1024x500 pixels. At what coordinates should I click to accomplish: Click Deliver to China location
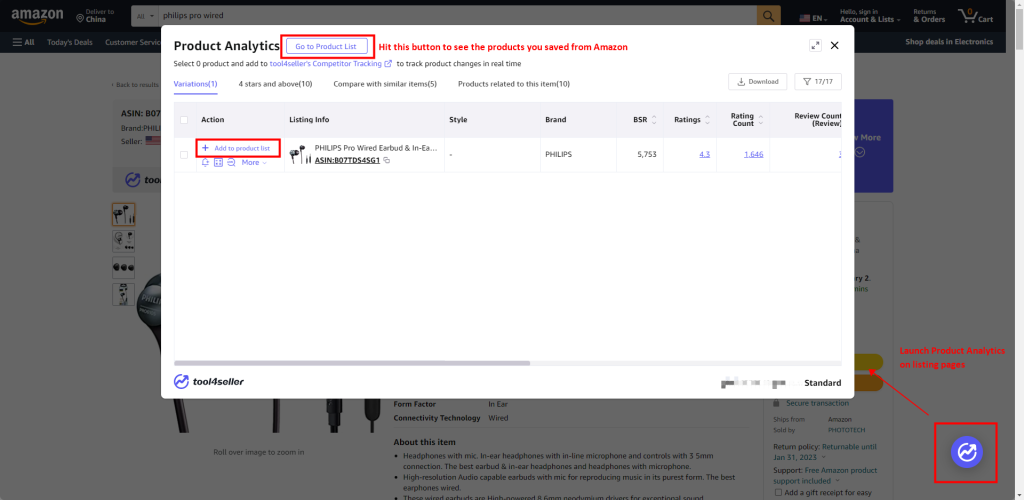(95, 15)
